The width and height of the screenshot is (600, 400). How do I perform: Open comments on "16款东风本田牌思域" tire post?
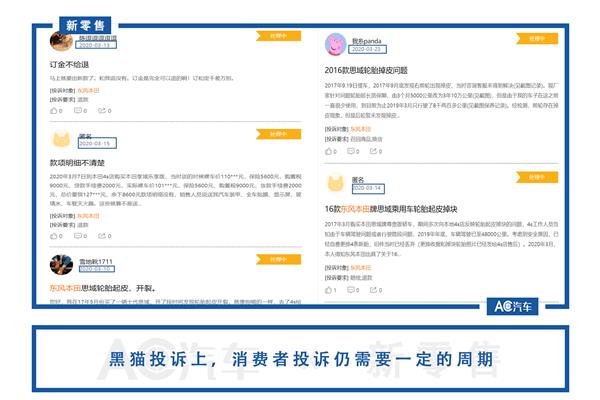coord(353,290)
